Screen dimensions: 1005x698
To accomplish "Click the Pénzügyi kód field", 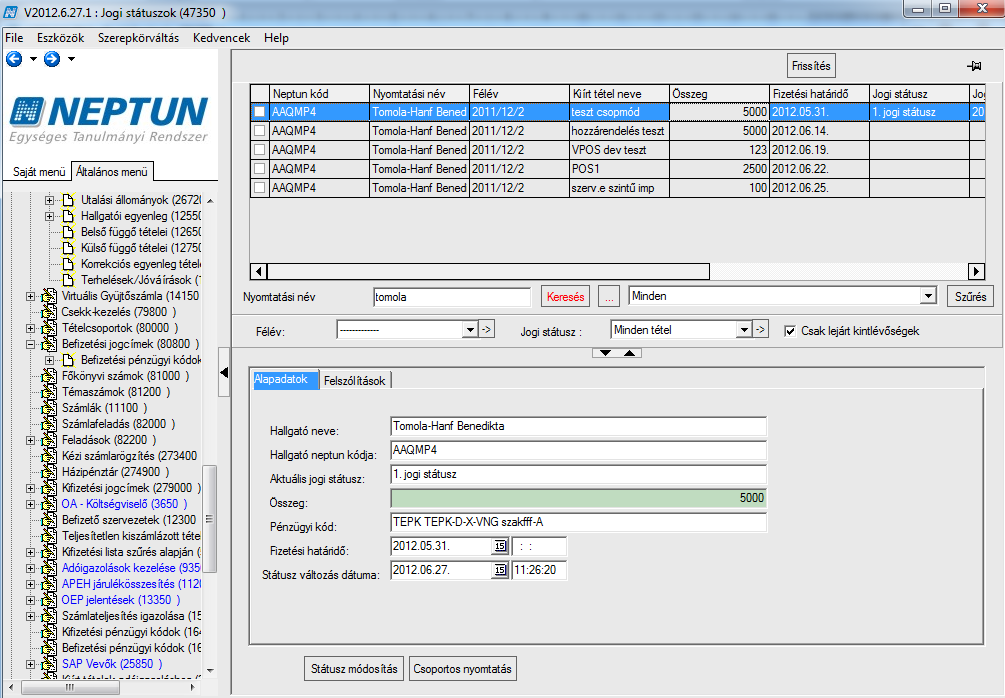I will 578,522.
